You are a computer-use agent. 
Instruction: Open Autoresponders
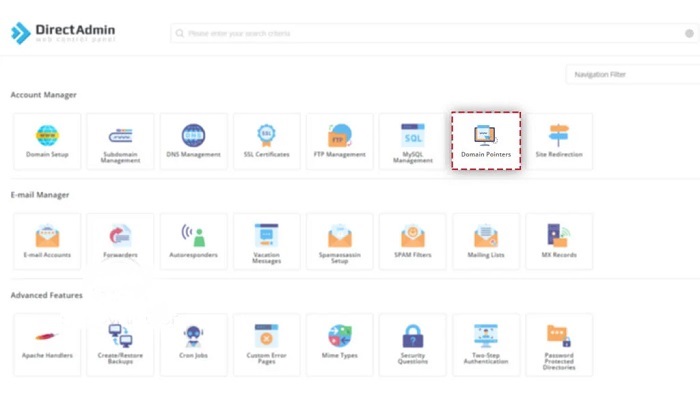(193, 241)
